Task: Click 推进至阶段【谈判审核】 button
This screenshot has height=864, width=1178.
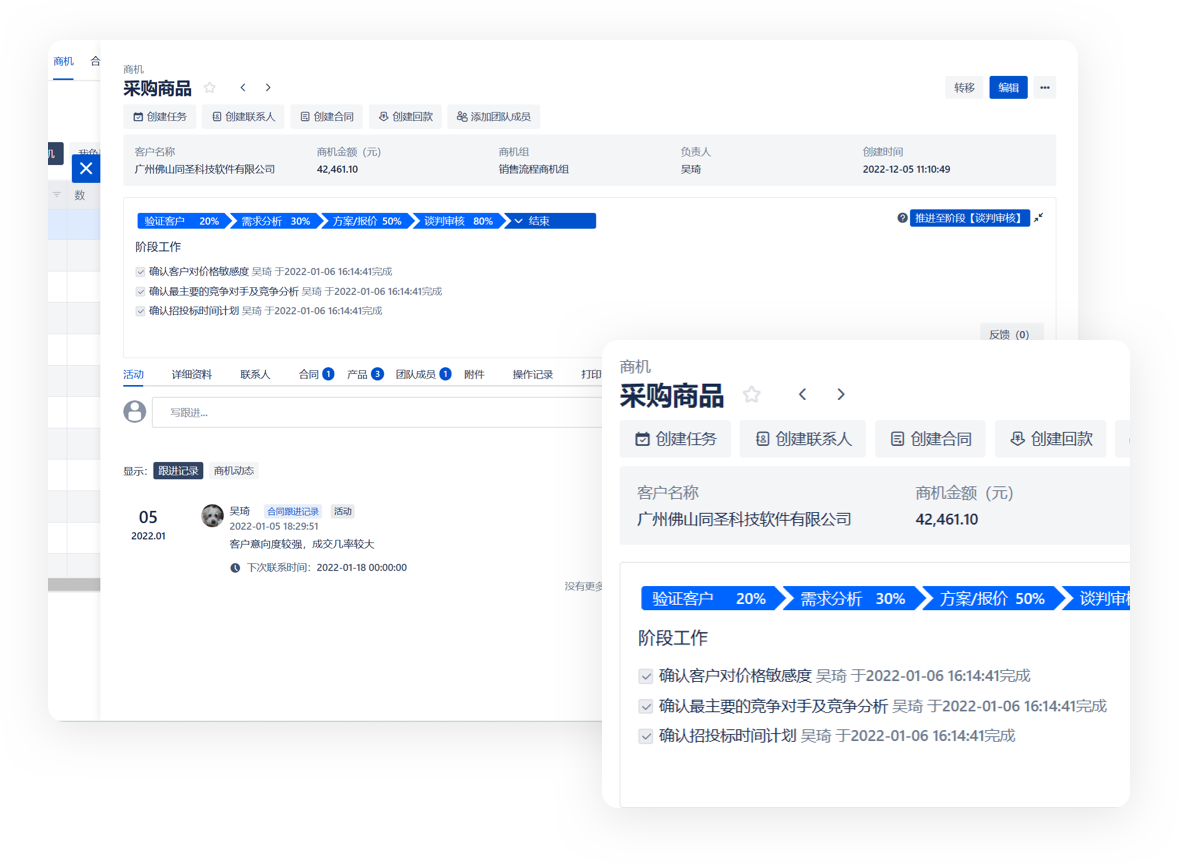Action: (969, 218)
